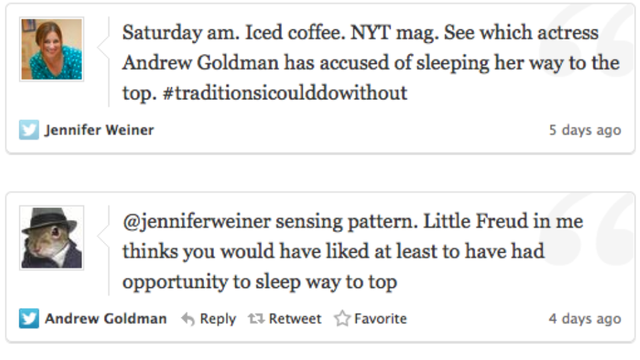Click the Twitter bird icon beside Andrew Goldman
Screen dimensions: 640x360
tap(29, 318)
